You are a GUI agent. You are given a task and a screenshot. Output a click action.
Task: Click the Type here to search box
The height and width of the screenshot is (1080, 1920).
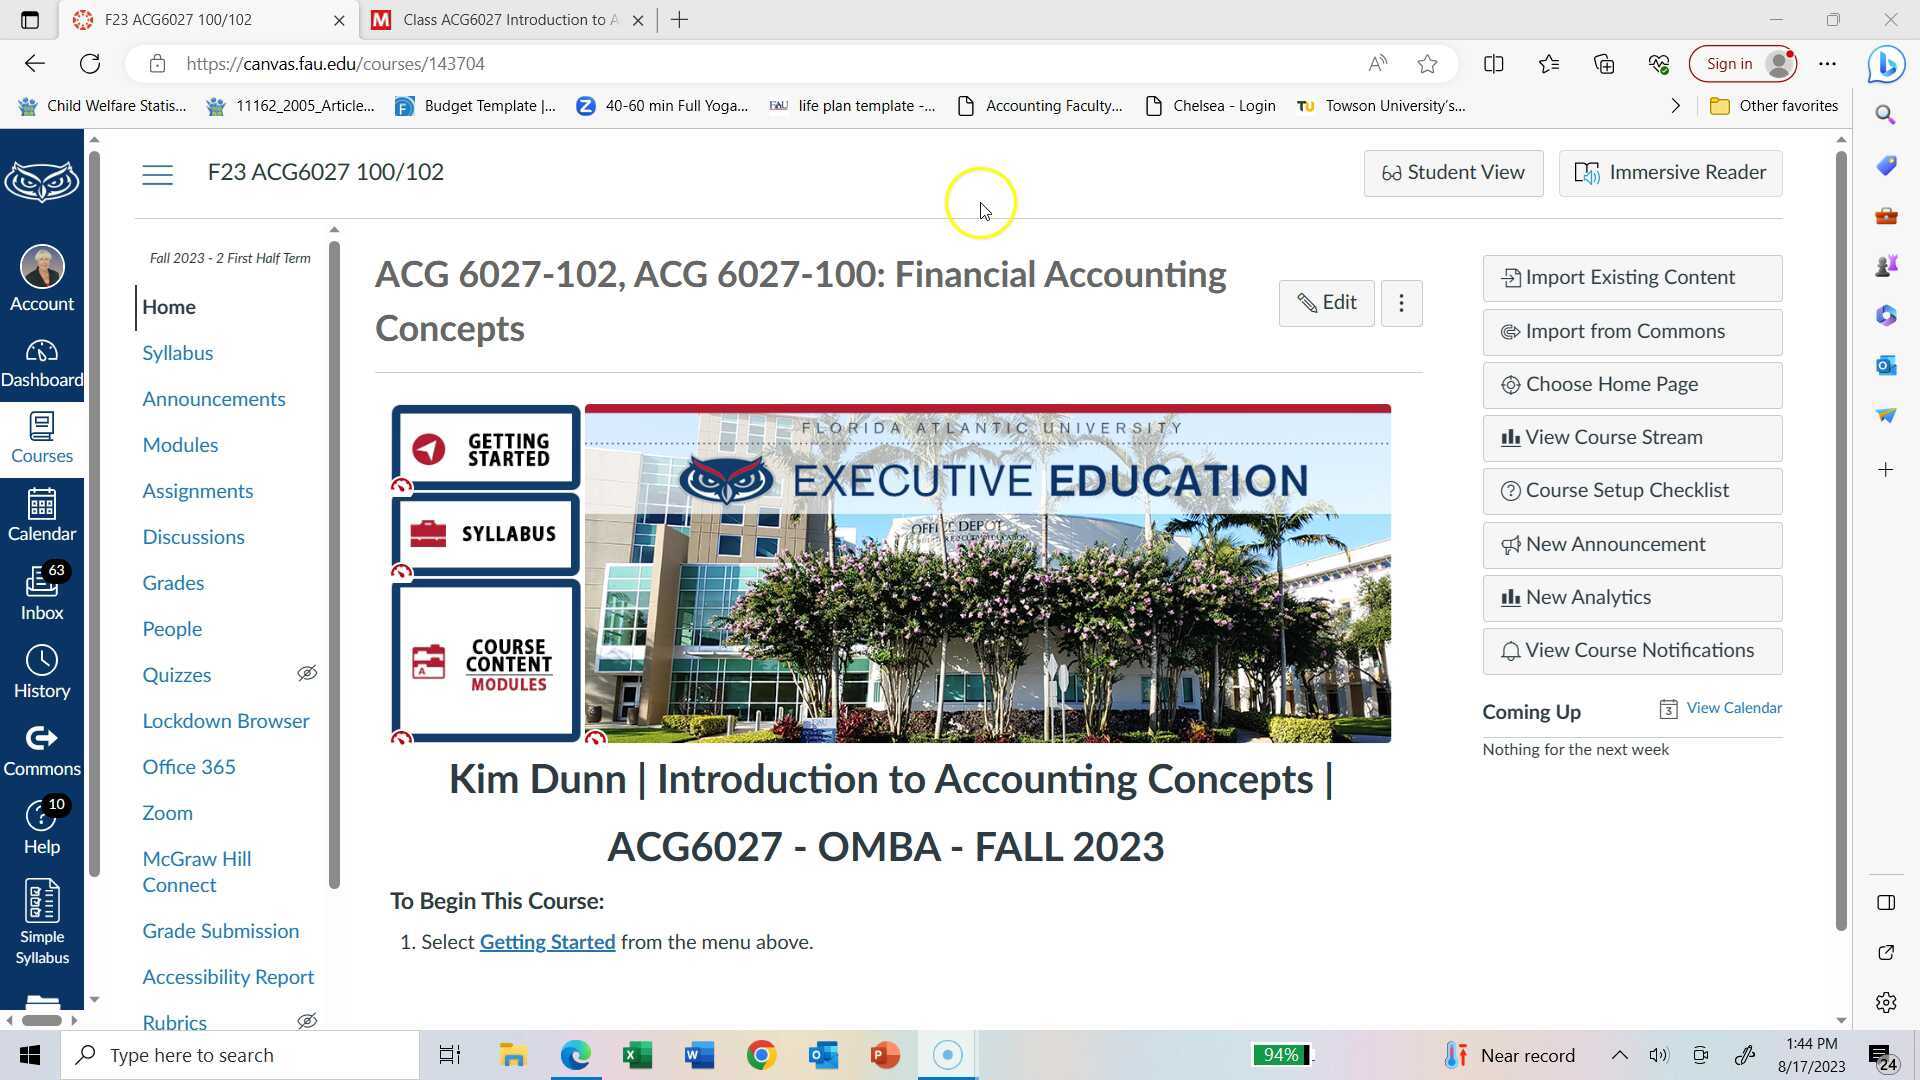point(240,1054)
